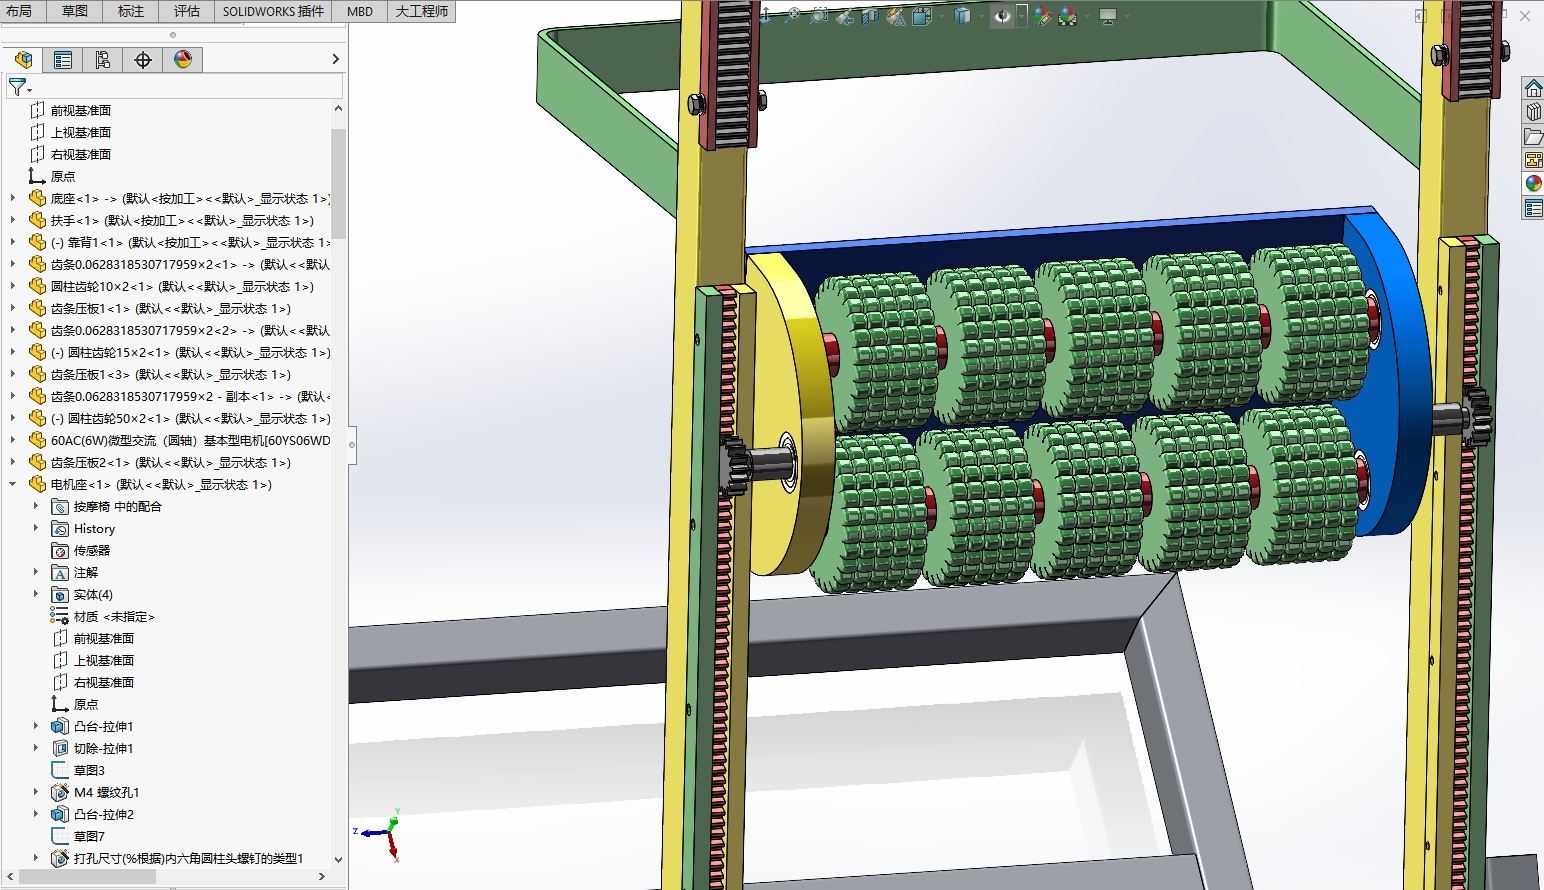The image size is (1544, 890).
Task: Open View Settings dropdown arrow
Action: (1127, 16)
